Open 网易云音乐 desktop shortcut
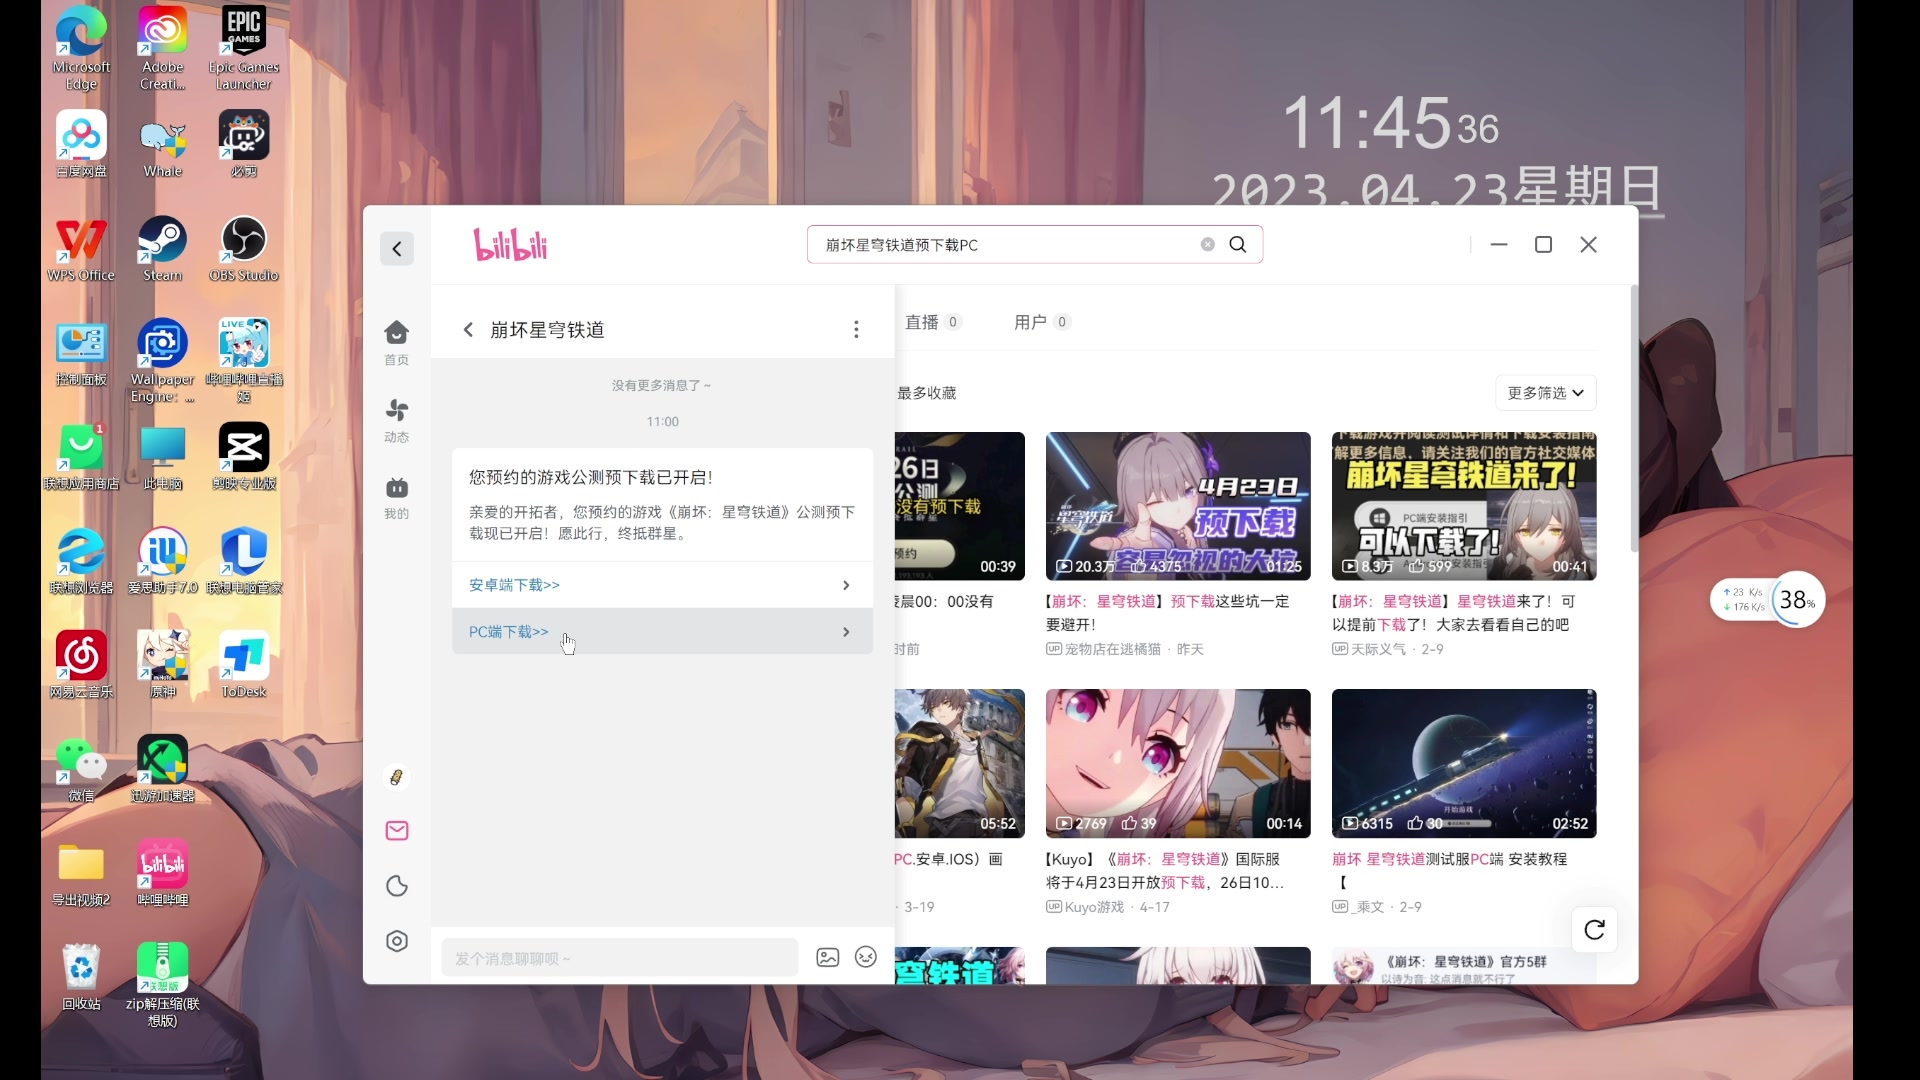 (x=81, y=665)
